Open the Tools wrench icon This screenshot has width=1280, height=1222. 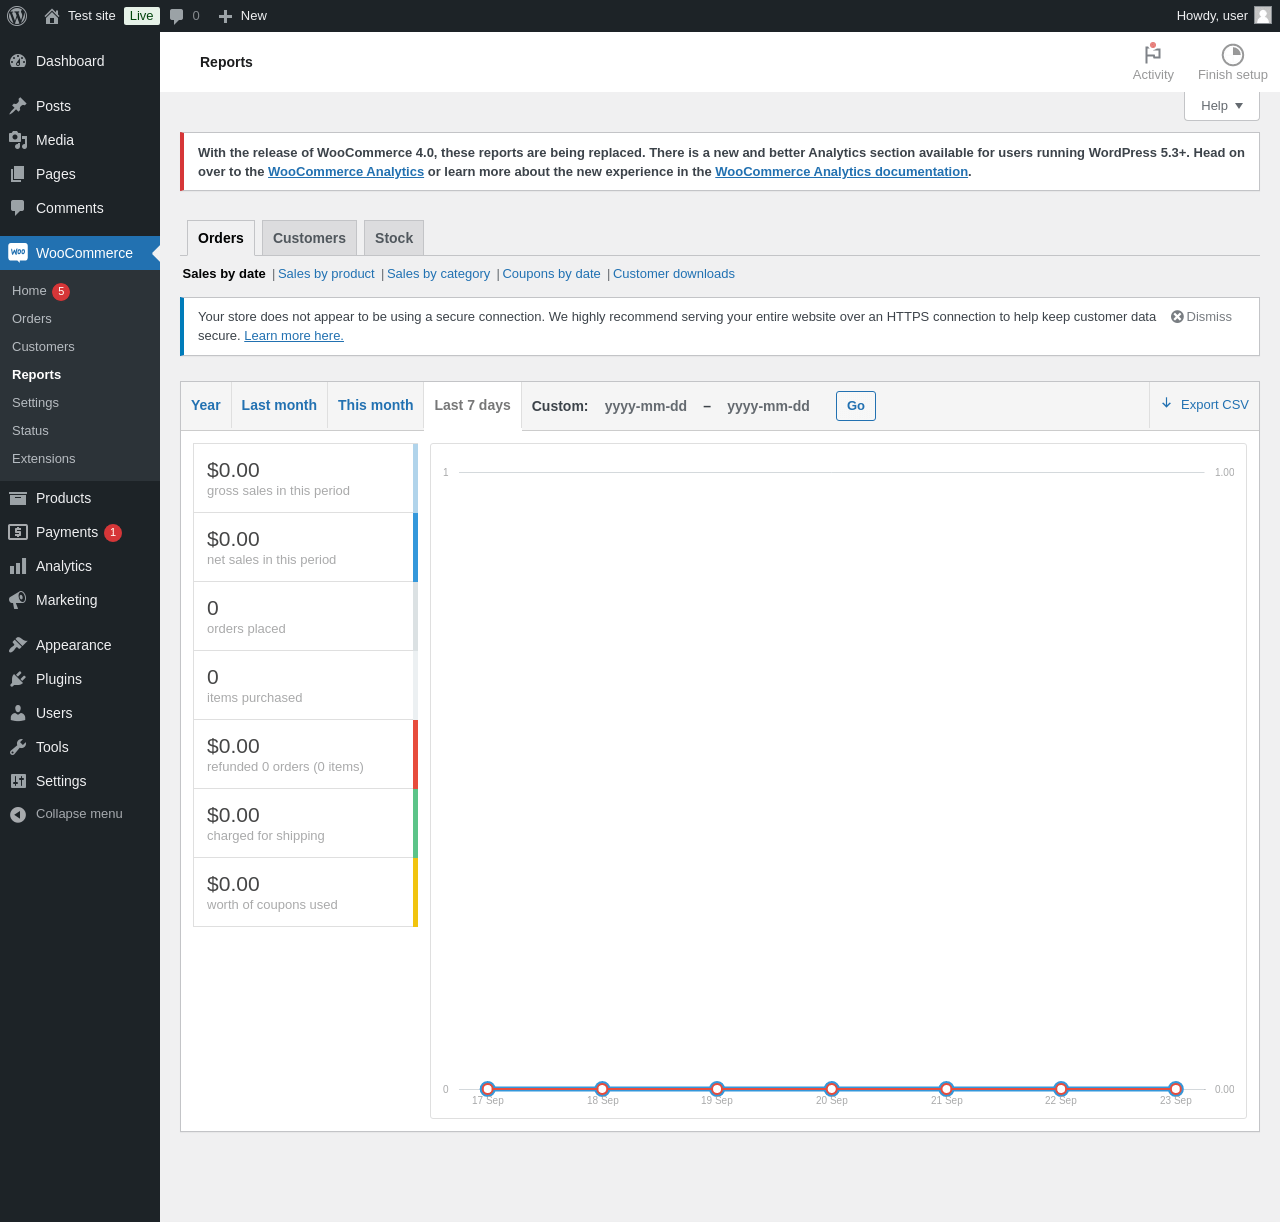pos(18,747)
